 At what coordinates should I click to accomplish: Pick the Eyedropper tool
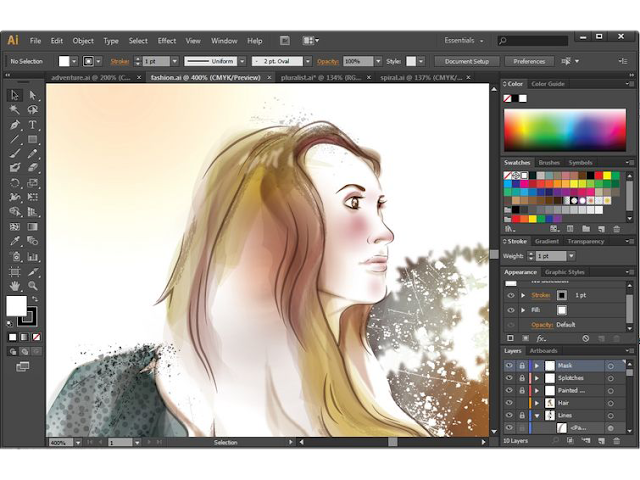(x=15, y=241)
